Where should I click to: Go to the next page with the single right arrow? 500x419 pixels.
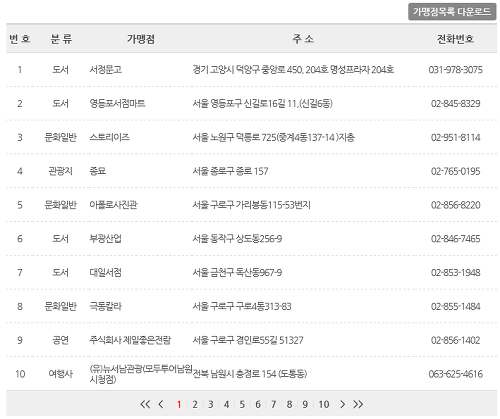point(342,404)
